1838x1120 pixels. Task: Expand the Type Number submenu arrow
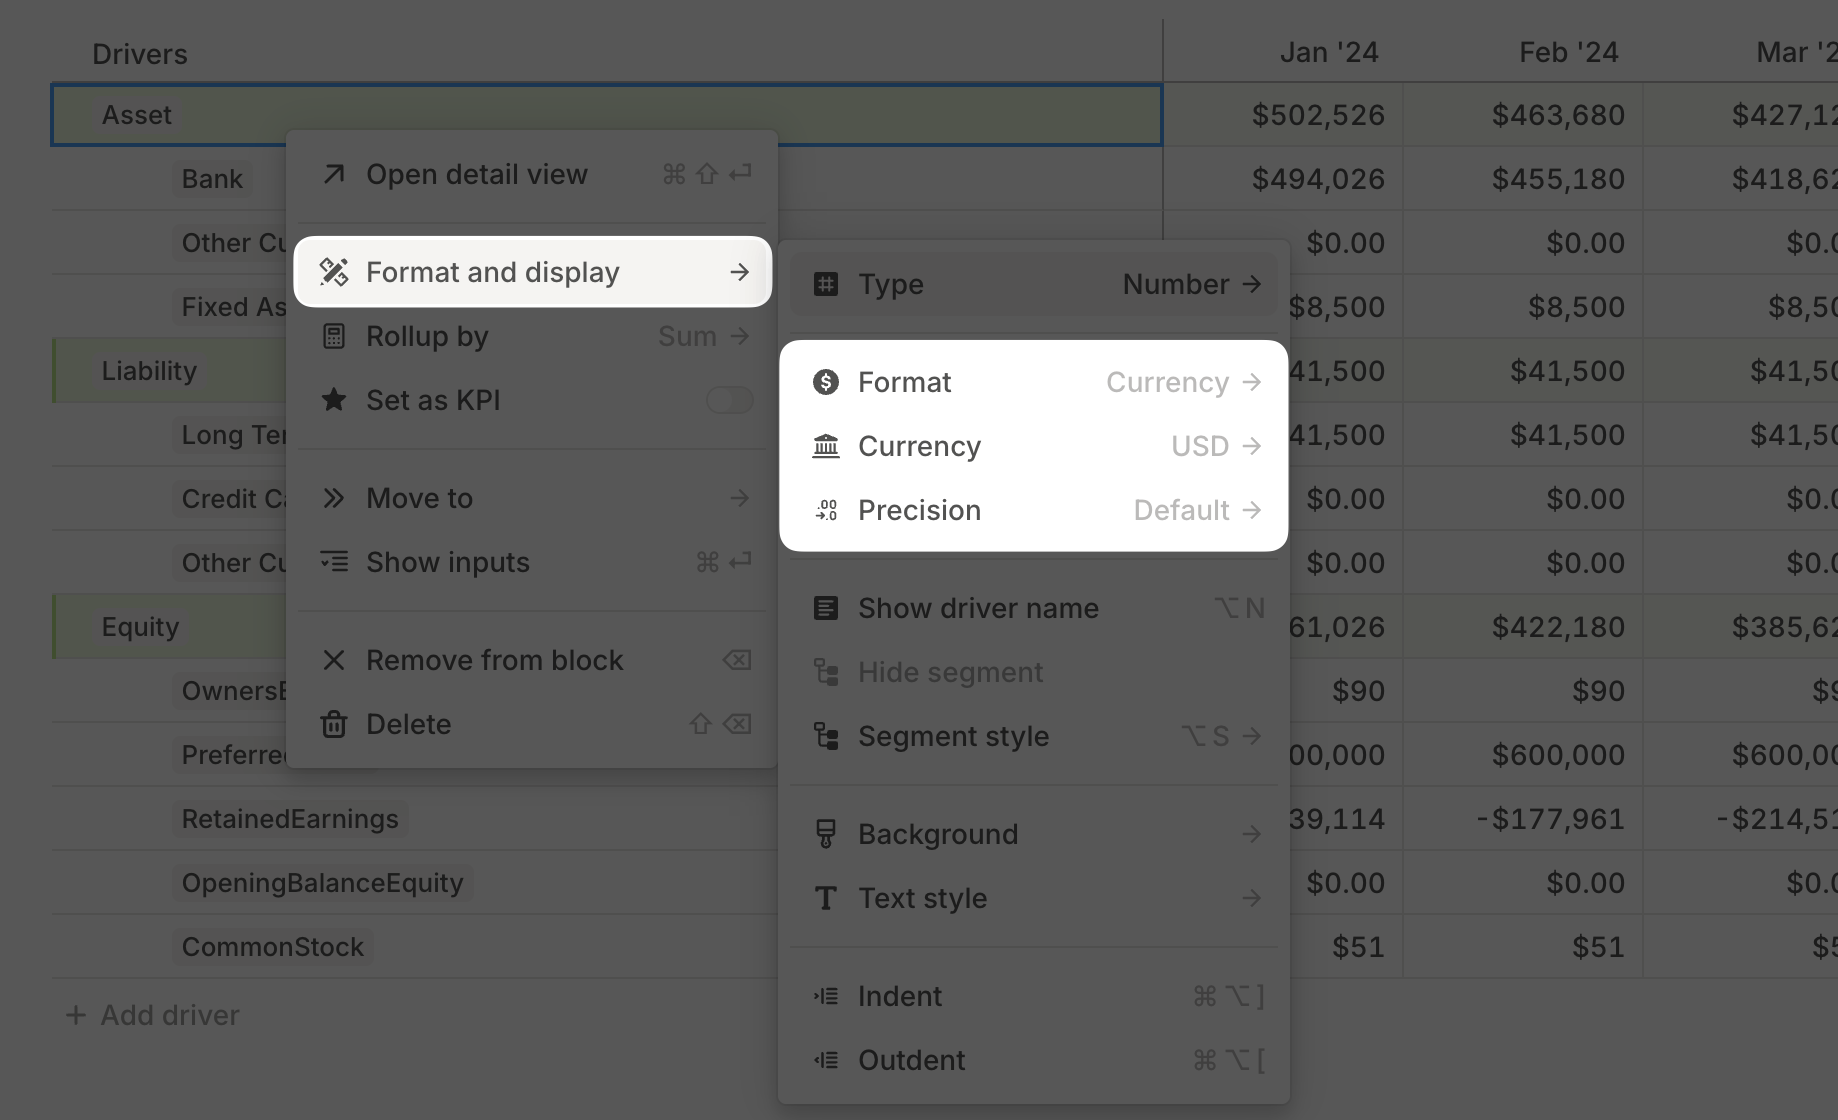tap(1251, 284)
